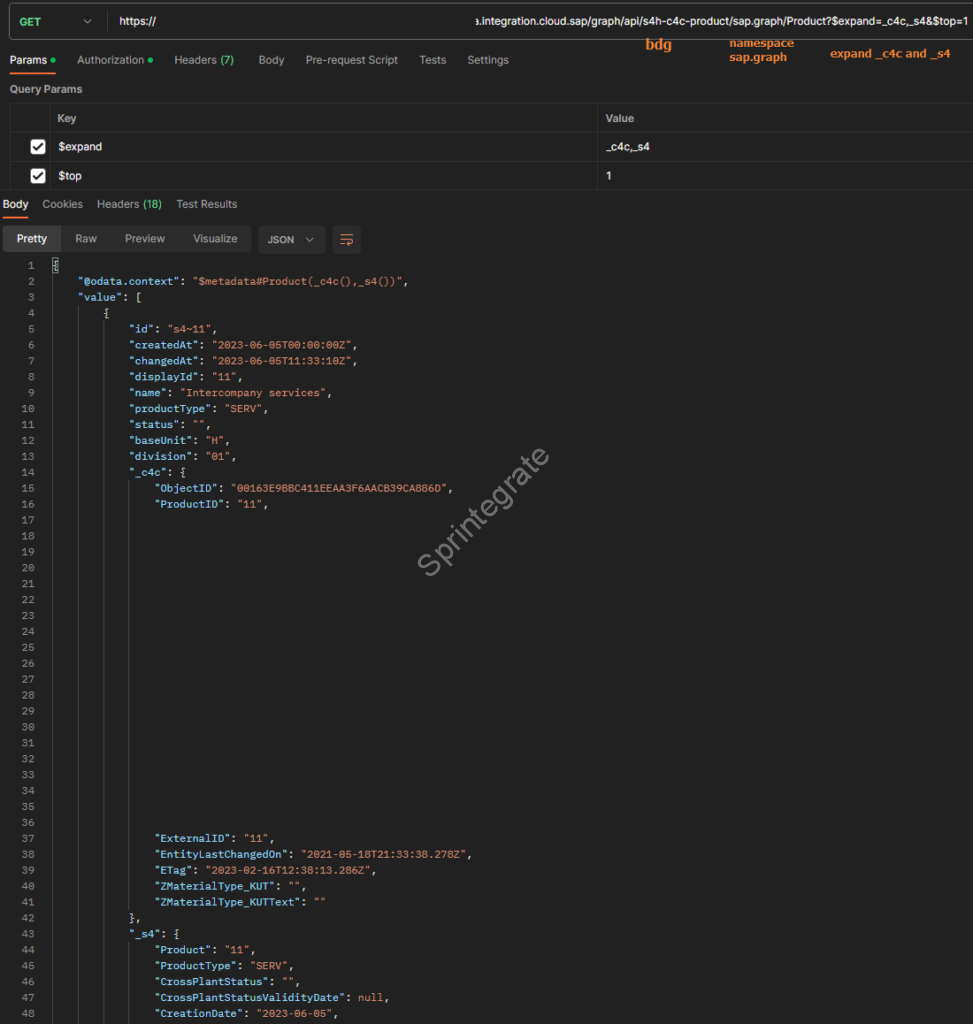973x1024 pixels.
Task: Go to the Tests tab
Action: click(x=432, y=60)
